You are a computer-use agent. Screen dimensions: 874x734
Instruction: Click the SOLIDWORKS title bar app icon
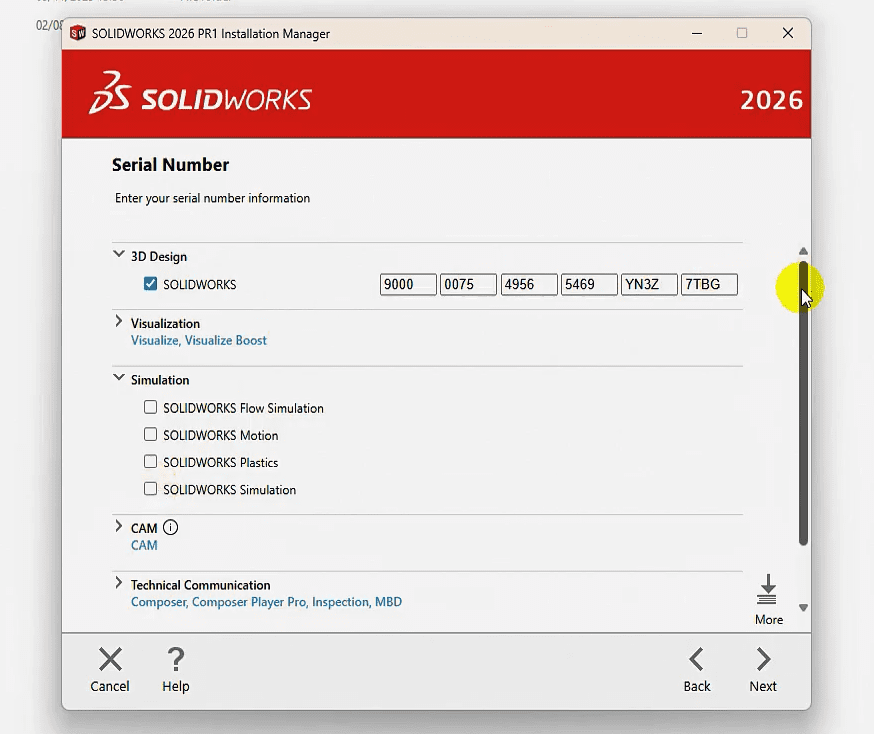point(77,33)
